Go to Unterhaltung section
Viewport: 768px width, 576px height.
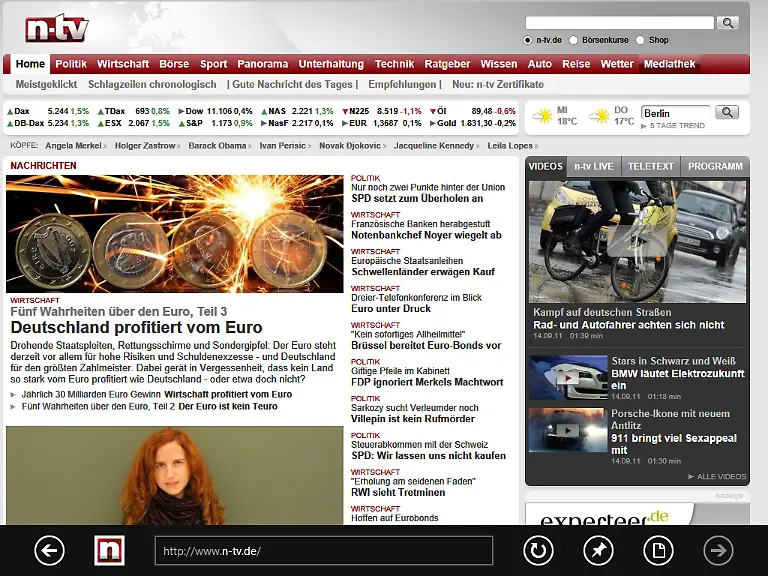[331, 64]
